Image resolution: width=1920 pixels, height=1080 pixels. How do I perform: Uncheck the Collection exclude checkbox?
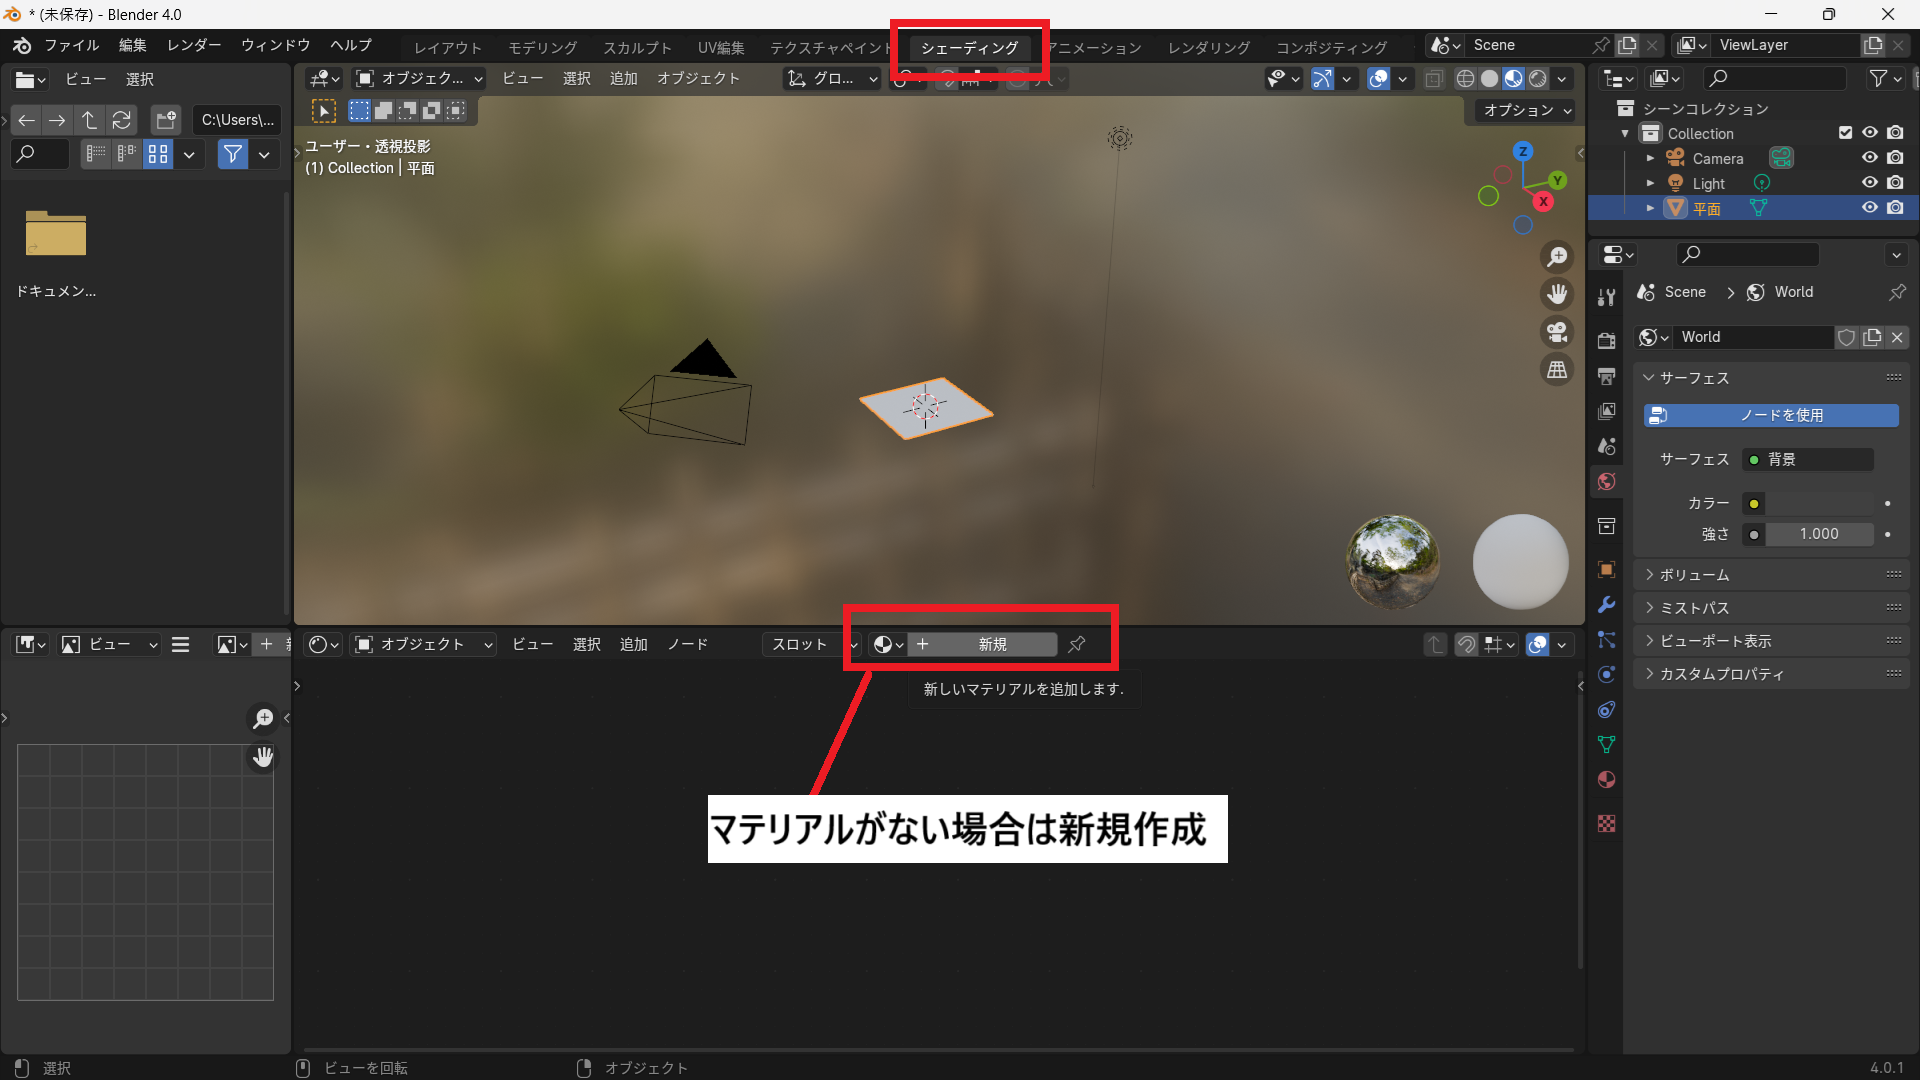tap(1845, 133)
